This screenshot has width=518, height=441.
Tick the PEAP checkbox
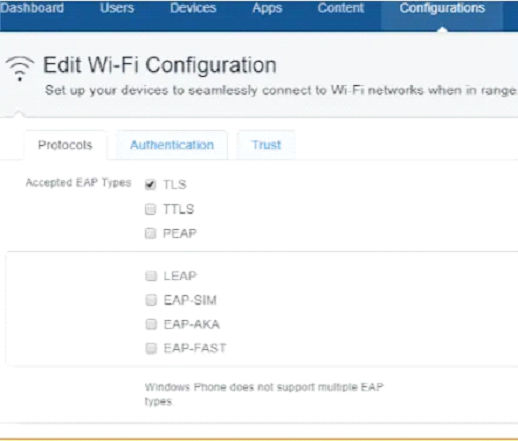tap(150, 233)
